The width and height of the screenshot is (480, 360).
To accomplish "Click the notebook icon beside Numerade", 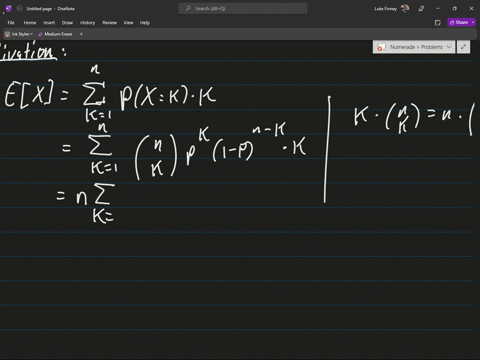I will [381, 47].
